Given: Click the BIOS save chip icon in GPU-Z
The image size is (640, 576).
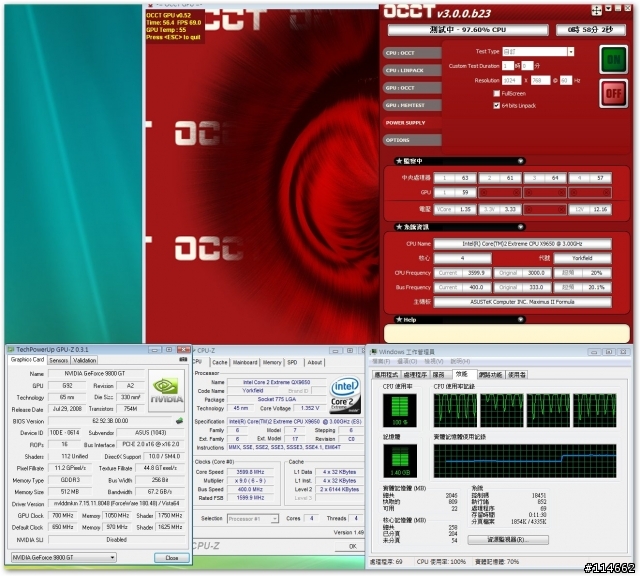Looking at the screenshot, I should tap(179, 420).
